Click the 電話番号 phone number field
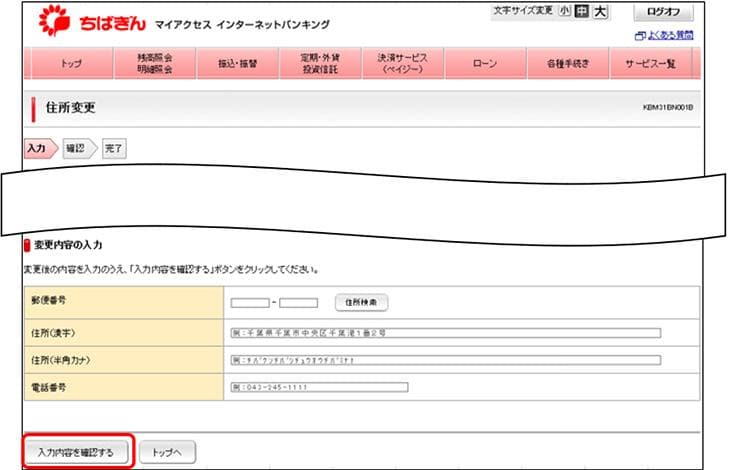The height and width of the screenshot is (470, 730). [319, 387]
